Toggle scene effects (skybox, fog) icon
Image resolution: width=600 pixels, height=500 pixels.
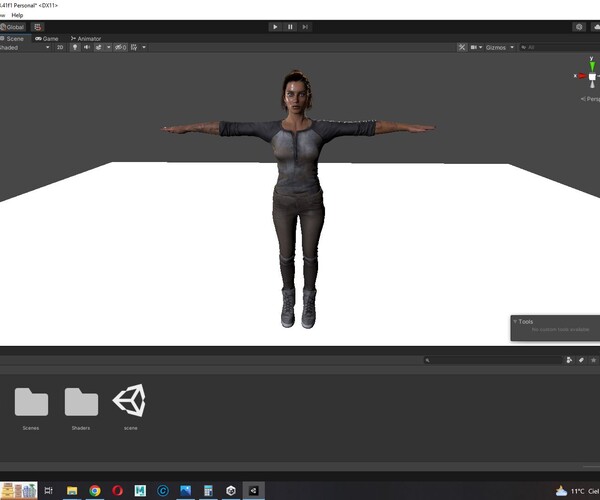(99, 47)
